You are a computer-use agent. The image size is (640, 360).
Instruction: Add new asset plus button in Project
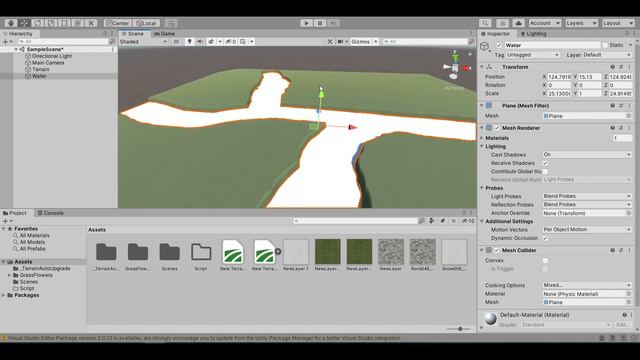click(5, 221)
